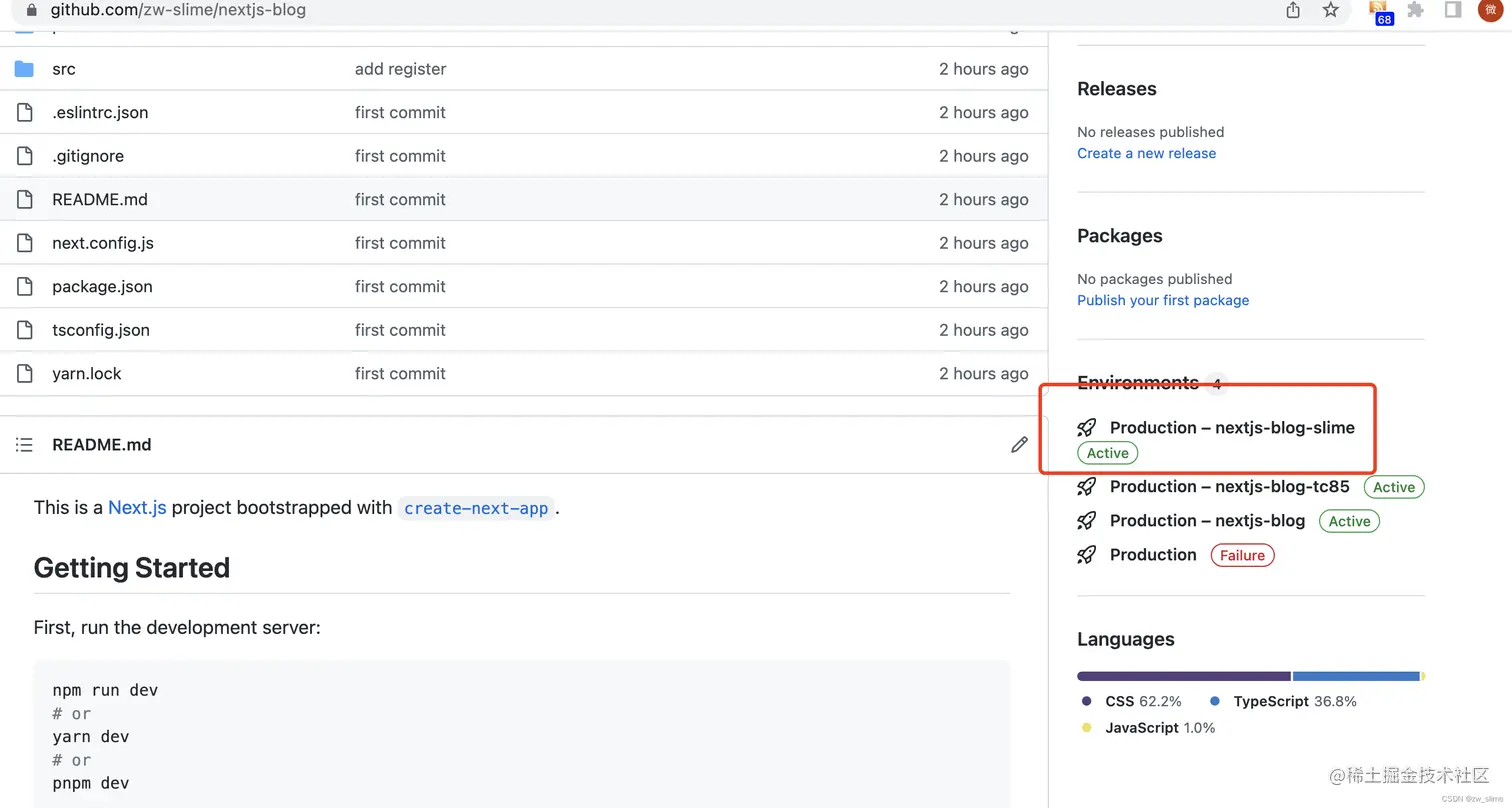The width and height of the screenshot is (1512, 808).
Task: Bookmark this page with the star icon
Action: (x=1330, y=10)
